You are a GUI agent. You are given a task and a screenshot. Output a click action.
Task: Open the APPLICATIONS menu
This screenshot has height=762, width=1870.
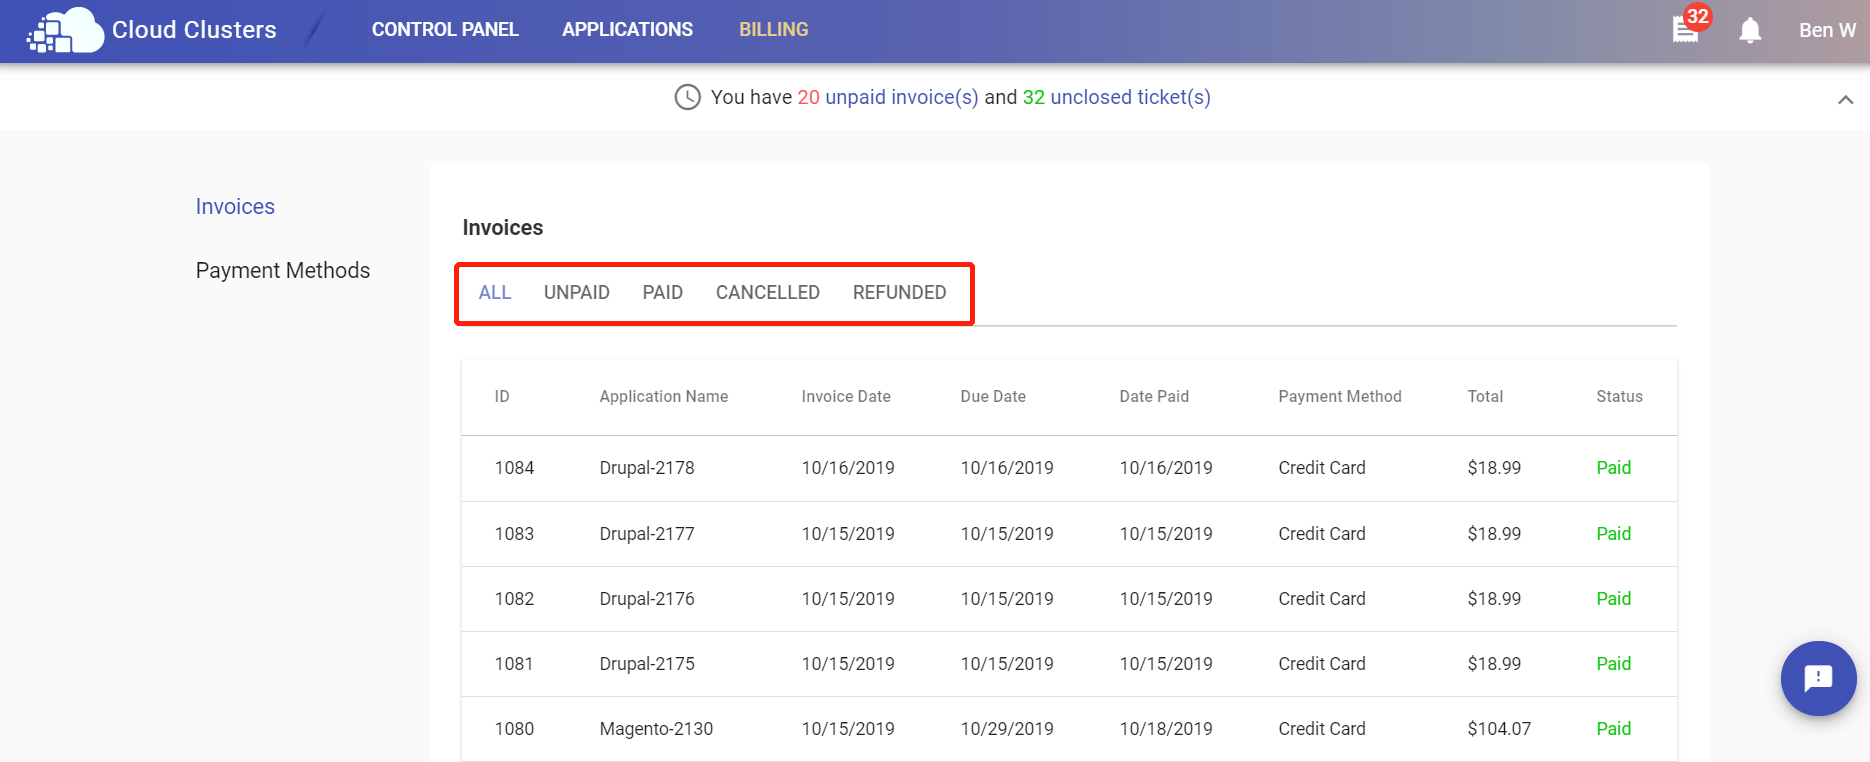(627, 30)
